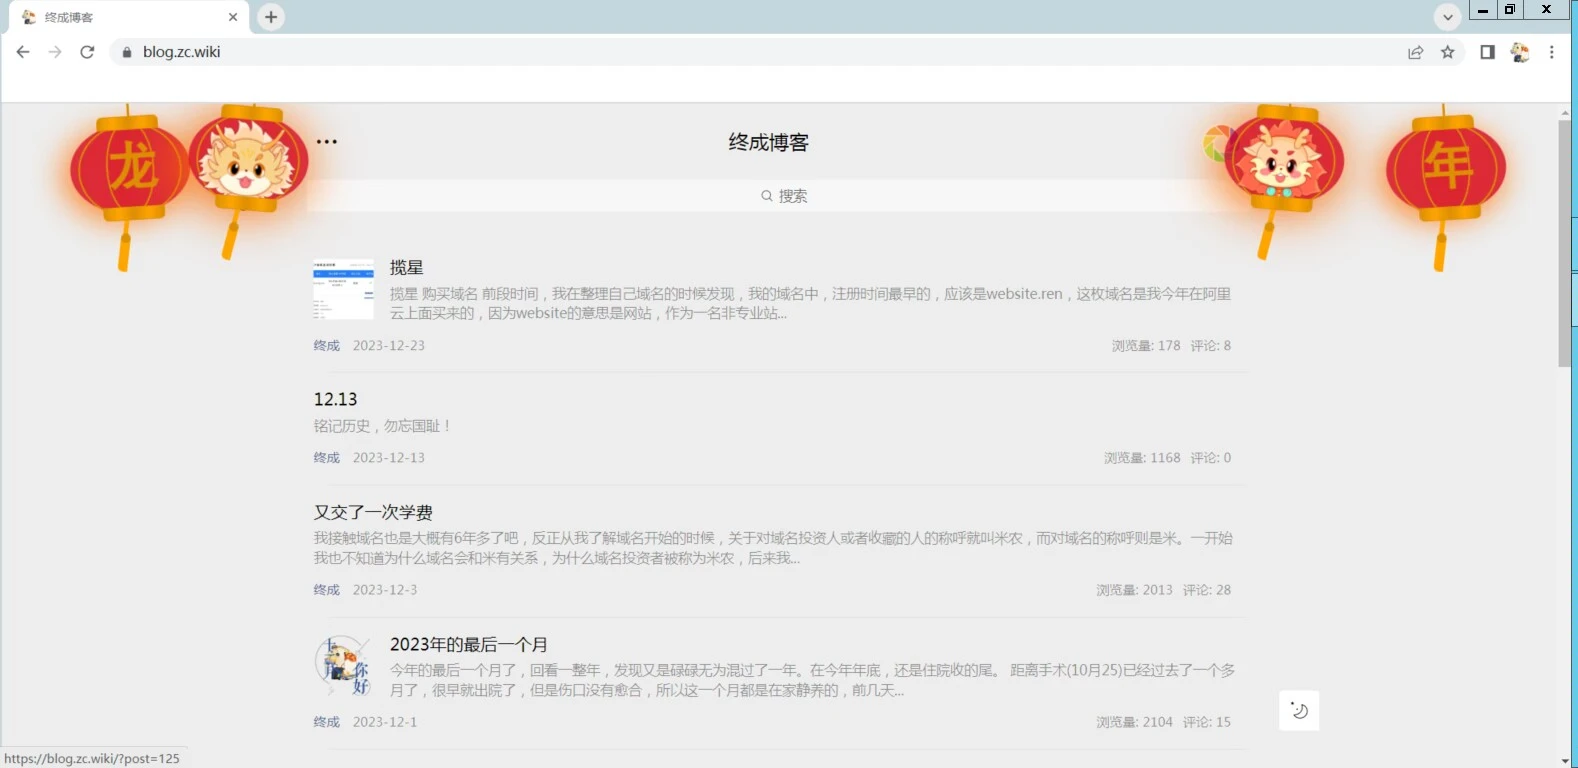Open Chrome's vertical three-dot menu
The height and width of the screenshot is (768, 1578).
(x=1551, y=52)
